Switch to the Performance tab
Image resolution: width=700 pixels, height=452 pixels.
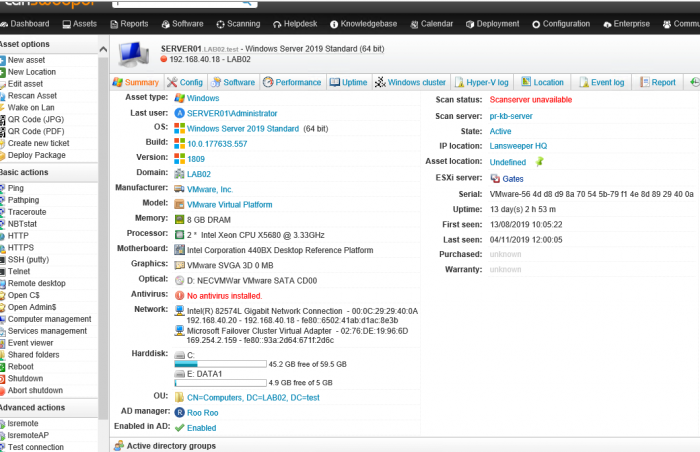292,82
